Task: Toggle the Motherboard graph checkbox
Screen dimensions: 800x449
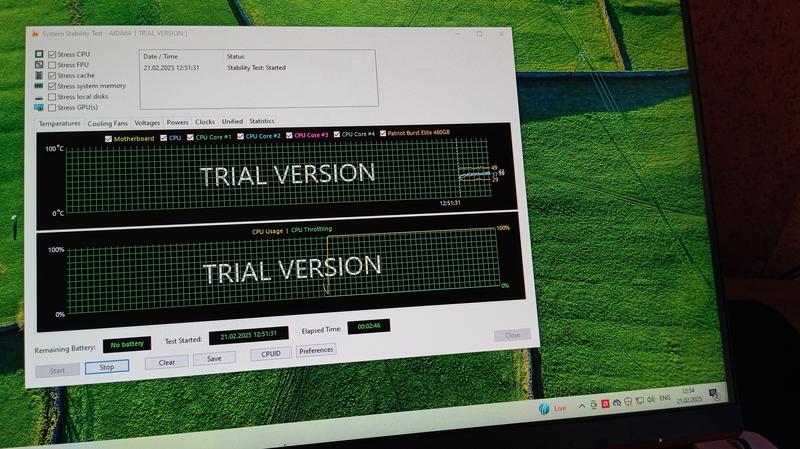Action: pos(108,139)
